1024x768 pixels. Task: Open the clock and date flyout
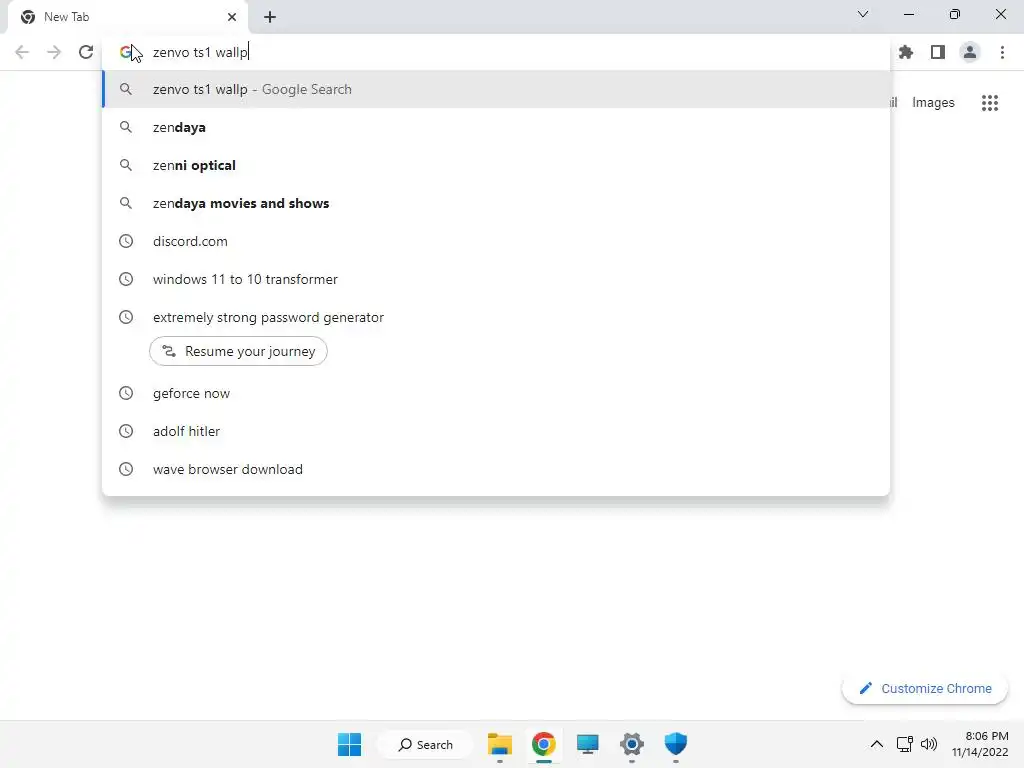click(980, 744)
